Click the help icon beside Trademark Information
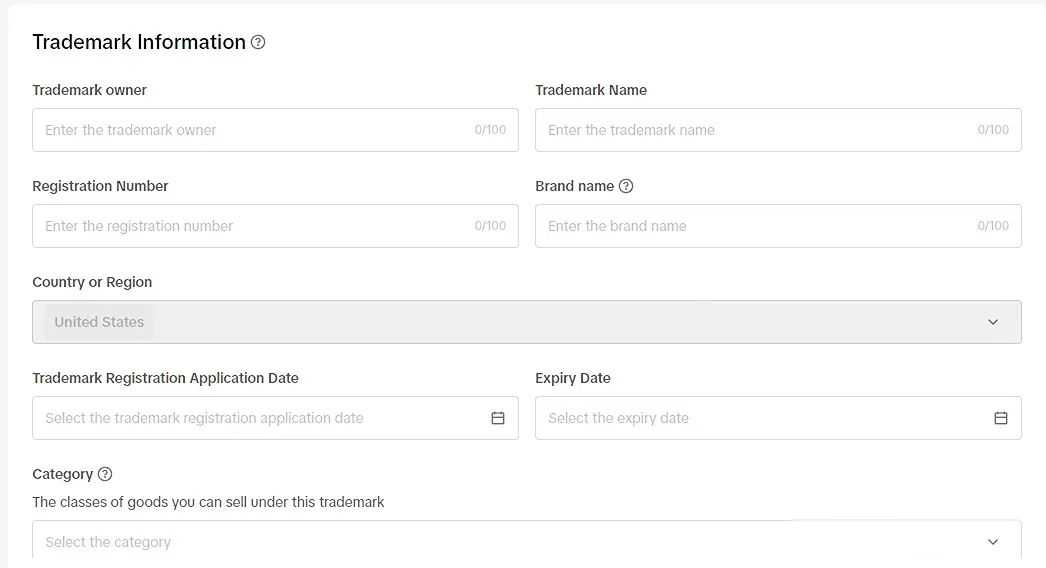This screenshot has width=1046, height=568. tap(258, 42)
